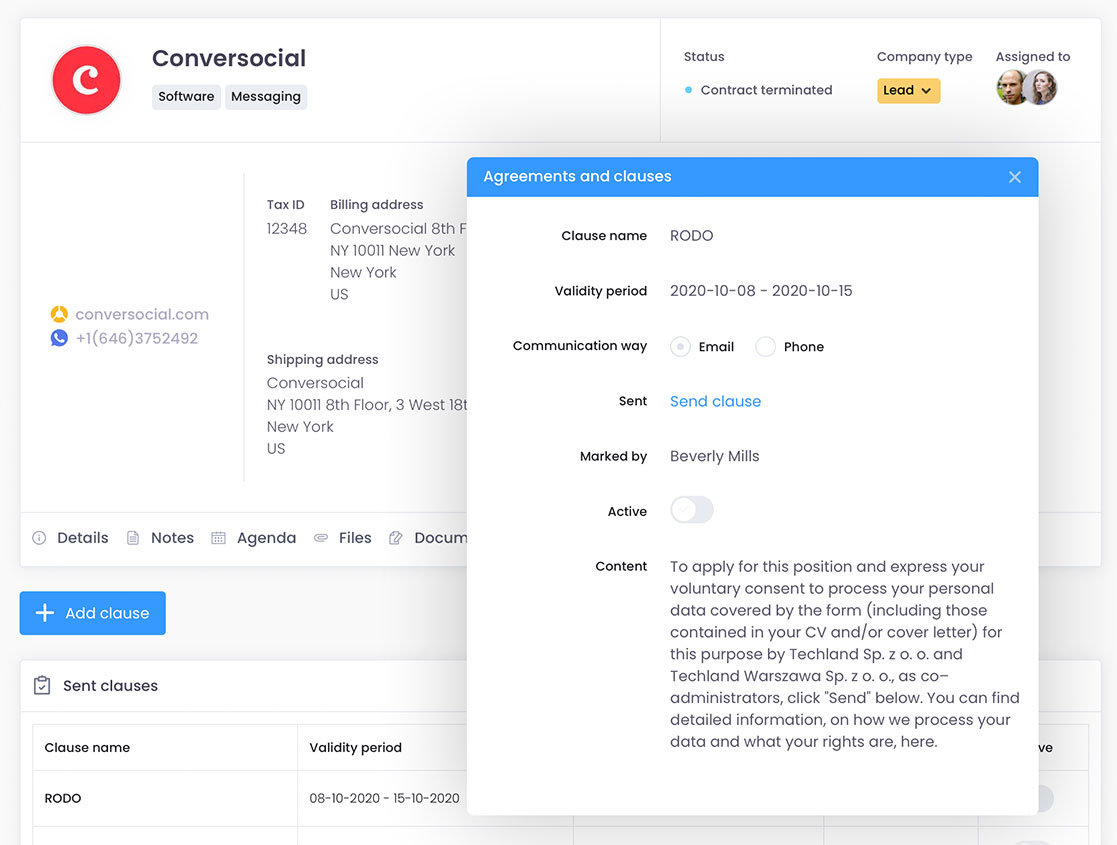Select the Phone communication radio button

coord(765,347)
